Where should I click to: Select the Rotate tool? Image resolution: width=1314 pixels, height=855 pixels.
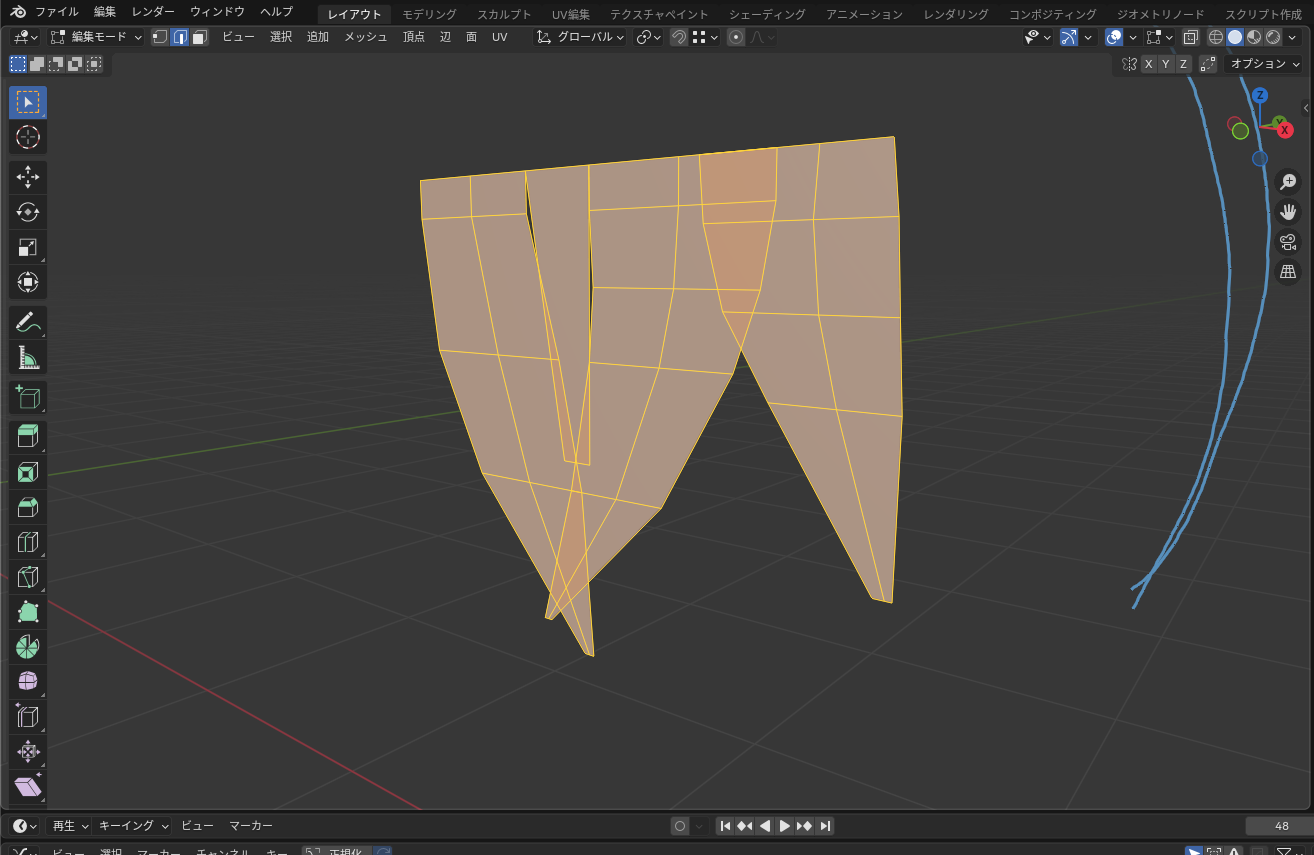(x=28, y=212)
